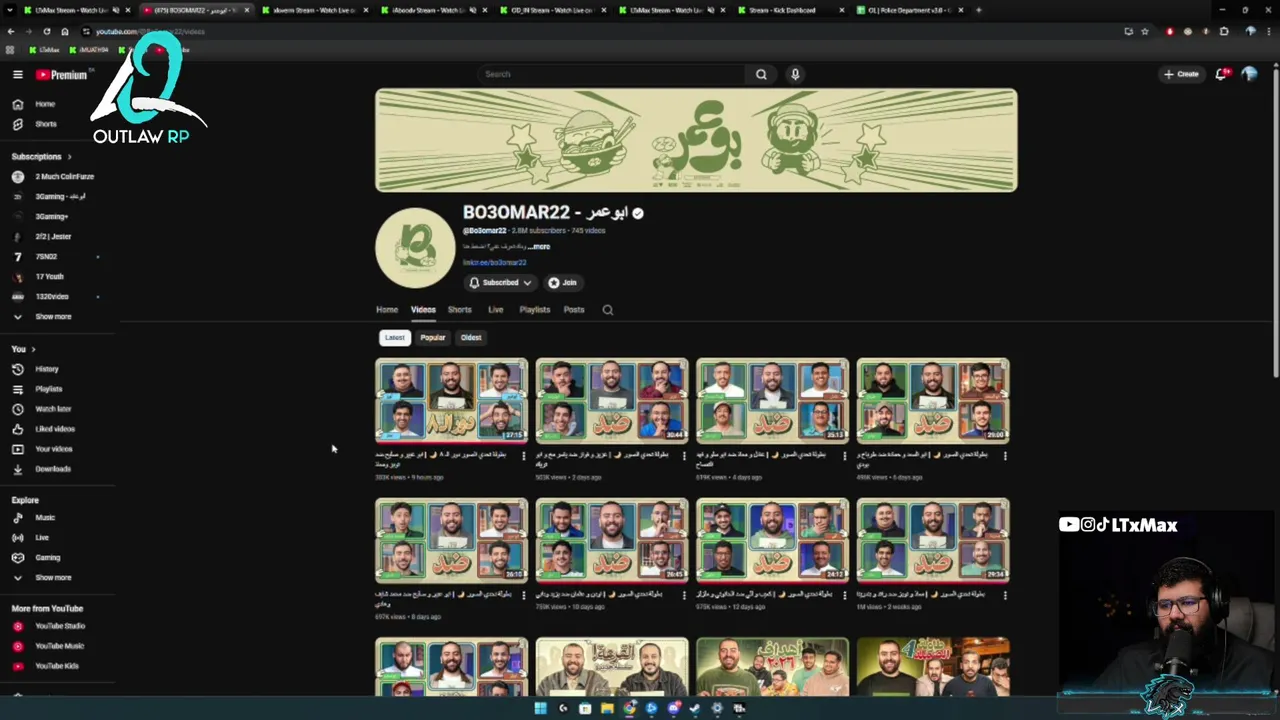Open Your videos in the sidebar

pos(53,449)
